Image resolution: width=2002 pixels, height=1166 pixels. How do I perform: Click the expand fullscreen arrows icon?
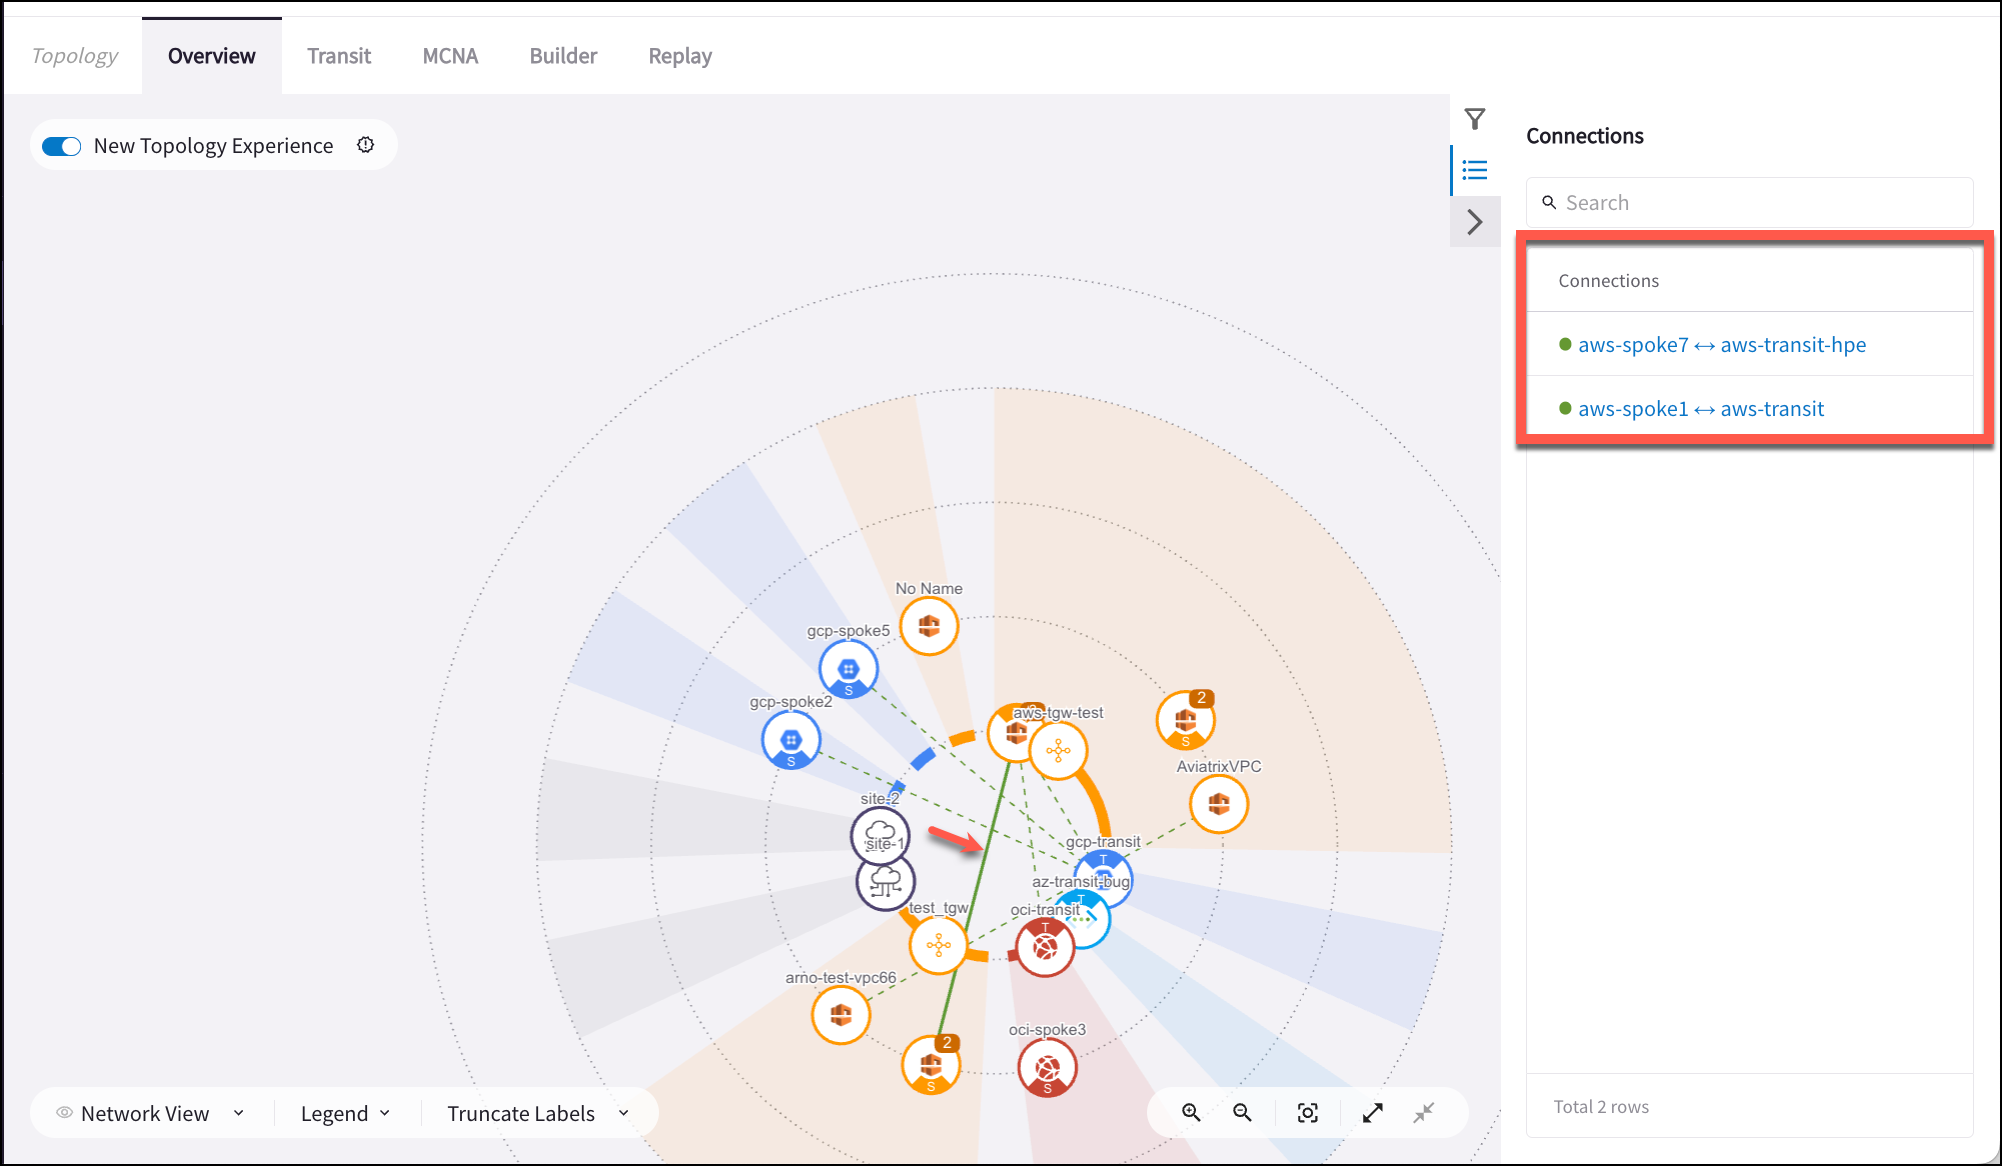(x=1373, y=1113)
